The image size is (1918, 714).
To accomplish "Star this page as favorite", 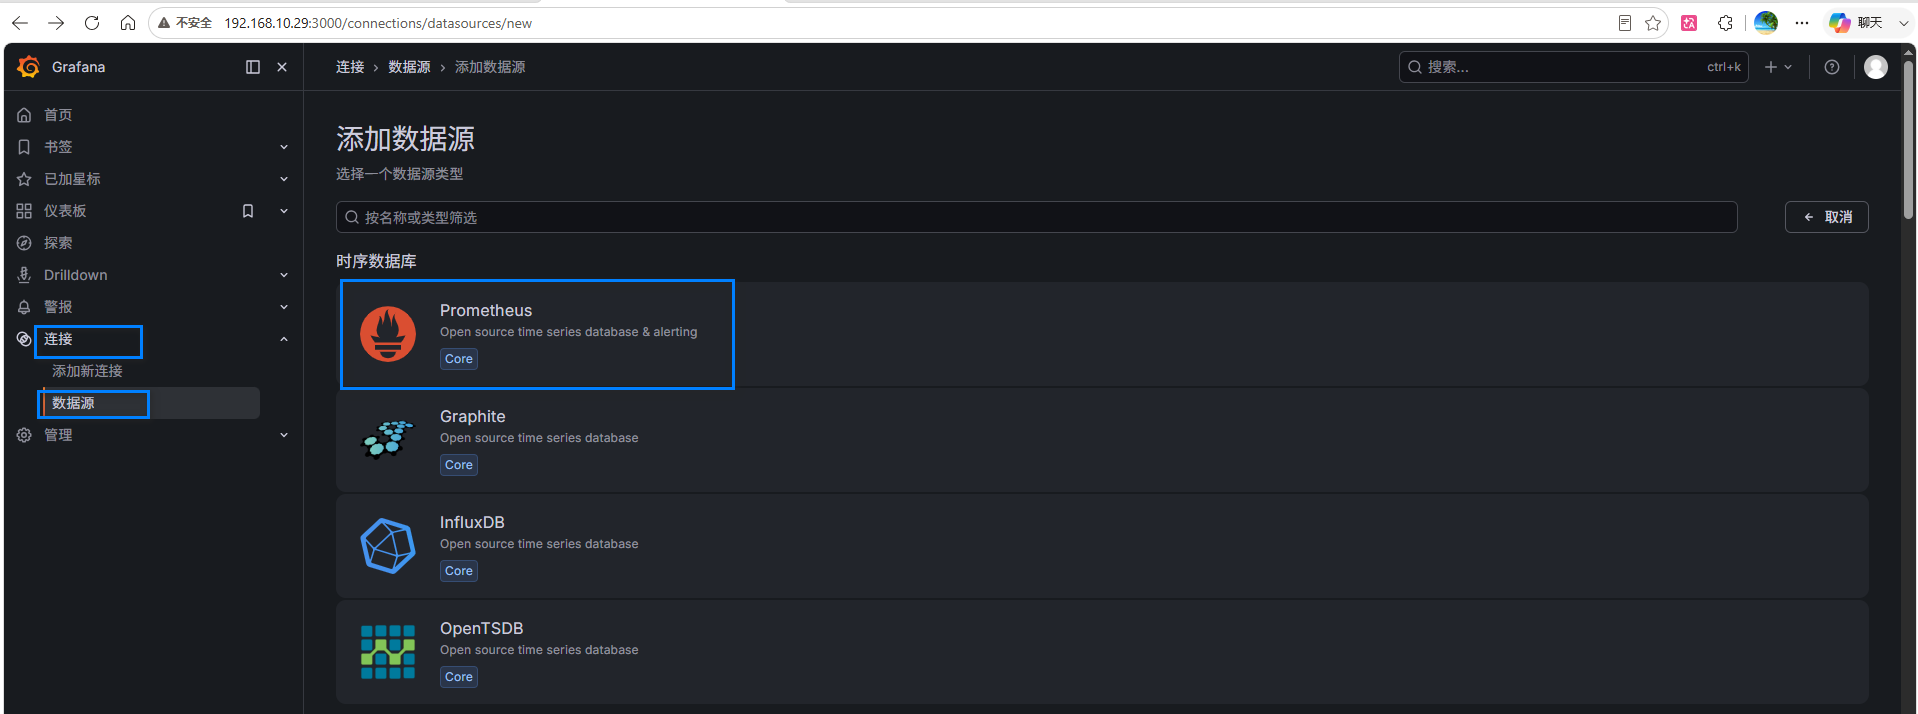I will point(1653,23).
